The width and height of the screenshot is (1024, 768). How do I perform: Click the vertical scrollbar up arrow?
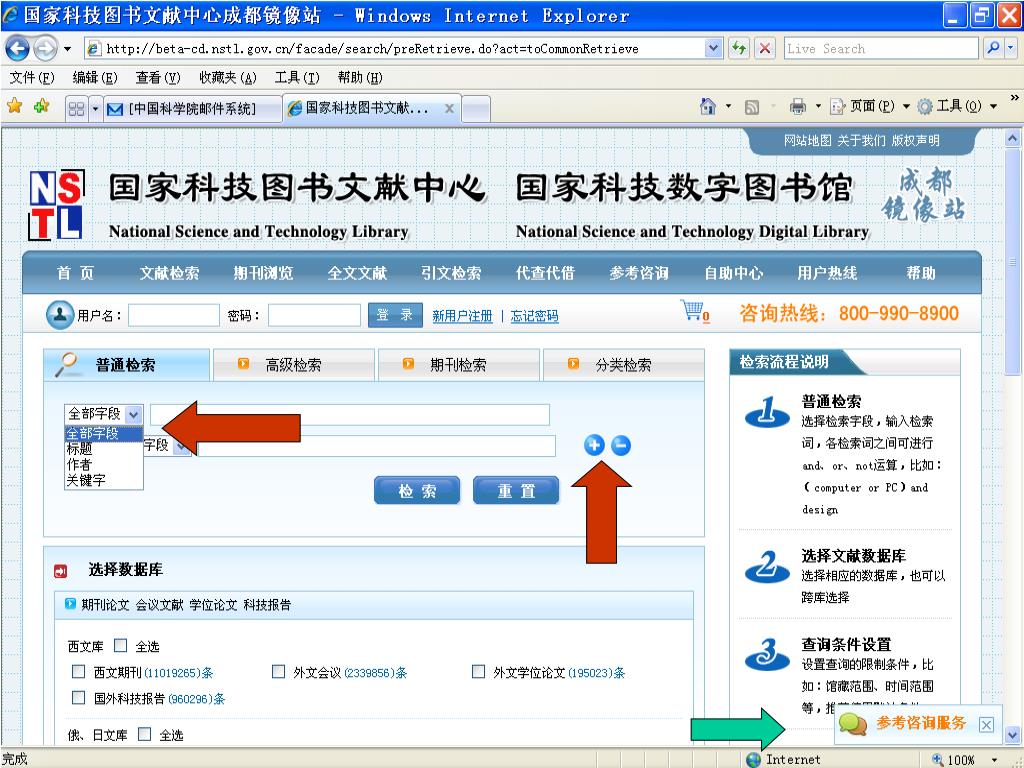1012,138
